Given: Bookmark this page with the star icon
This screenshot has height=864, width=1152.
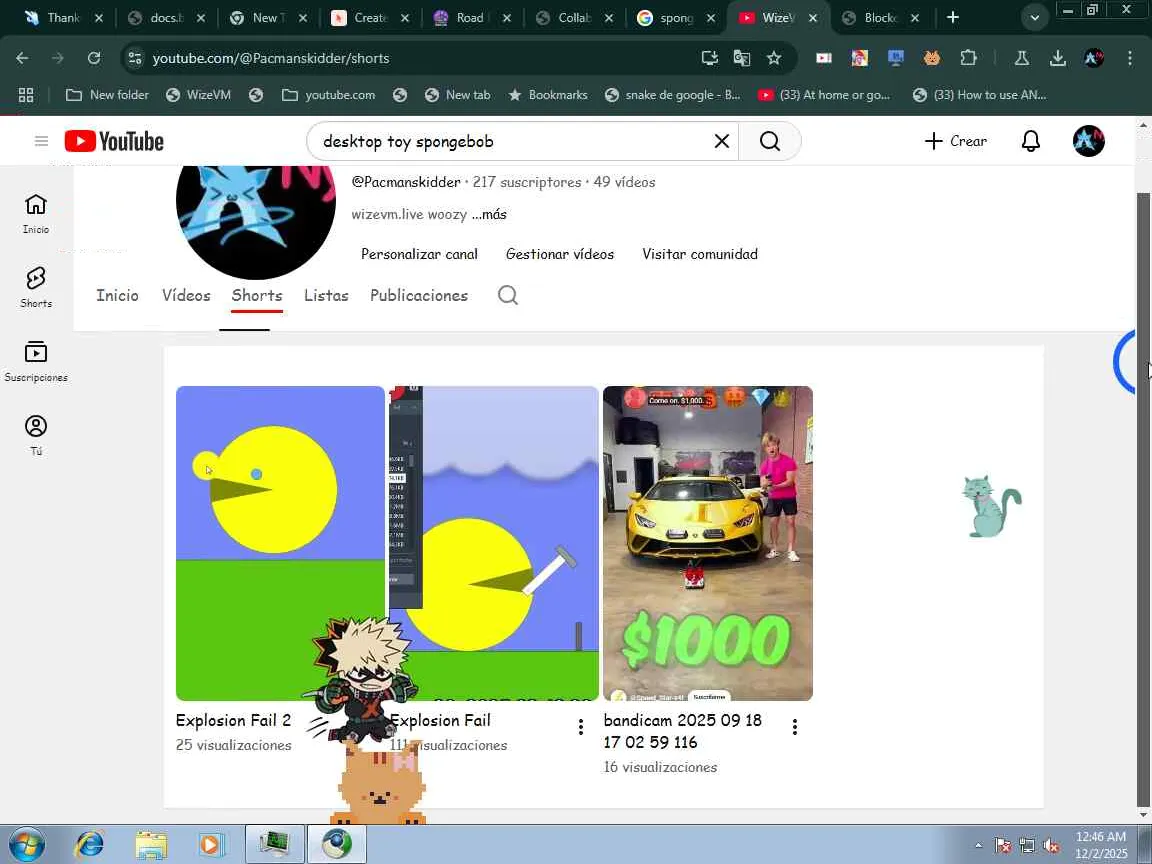Looking at the screenshot, I should [x=774, y=58].
